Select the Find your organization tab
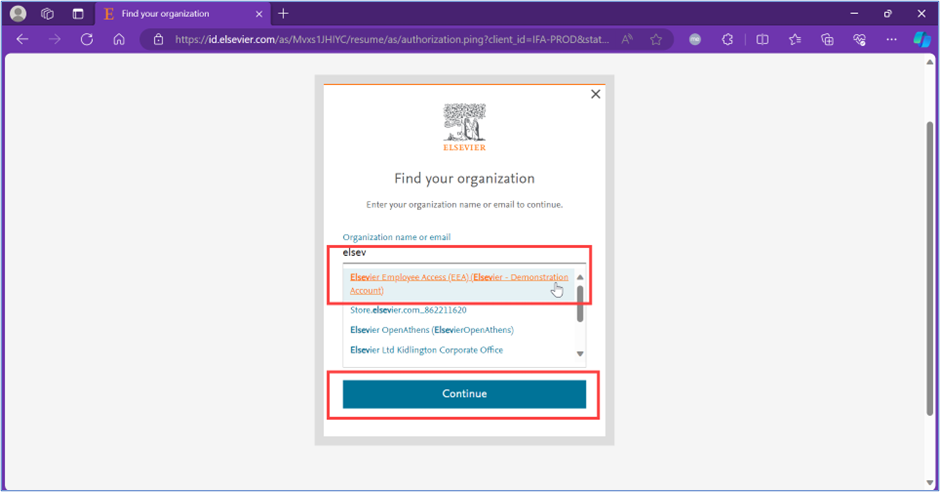The image size is (940, 492). click(183, 13)
